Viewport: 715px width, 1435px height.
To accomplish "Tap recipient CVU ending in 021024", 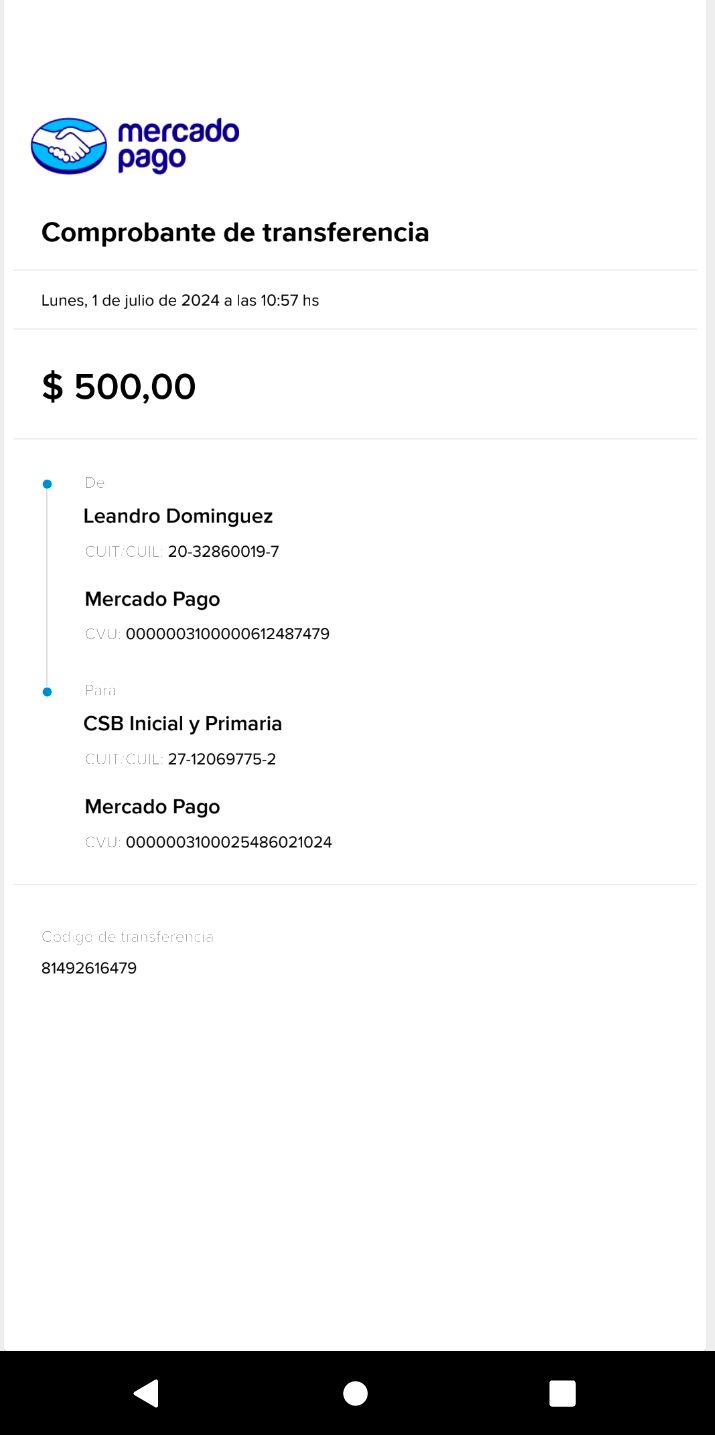I will pyautogui.click(x=228, y=842).
